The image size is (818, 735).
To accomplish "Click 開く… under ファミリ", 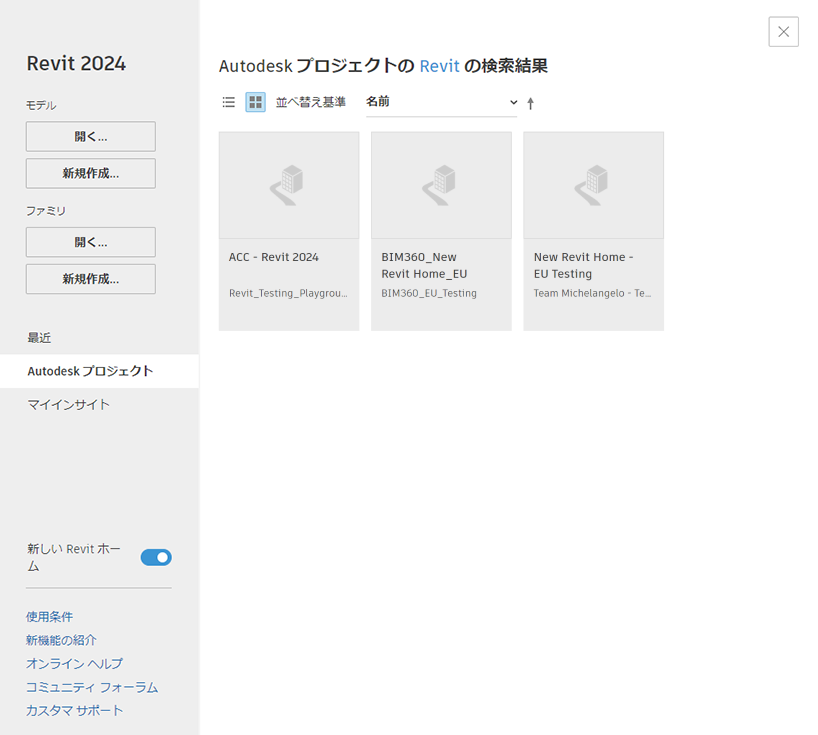I will [x=91, y=242].
